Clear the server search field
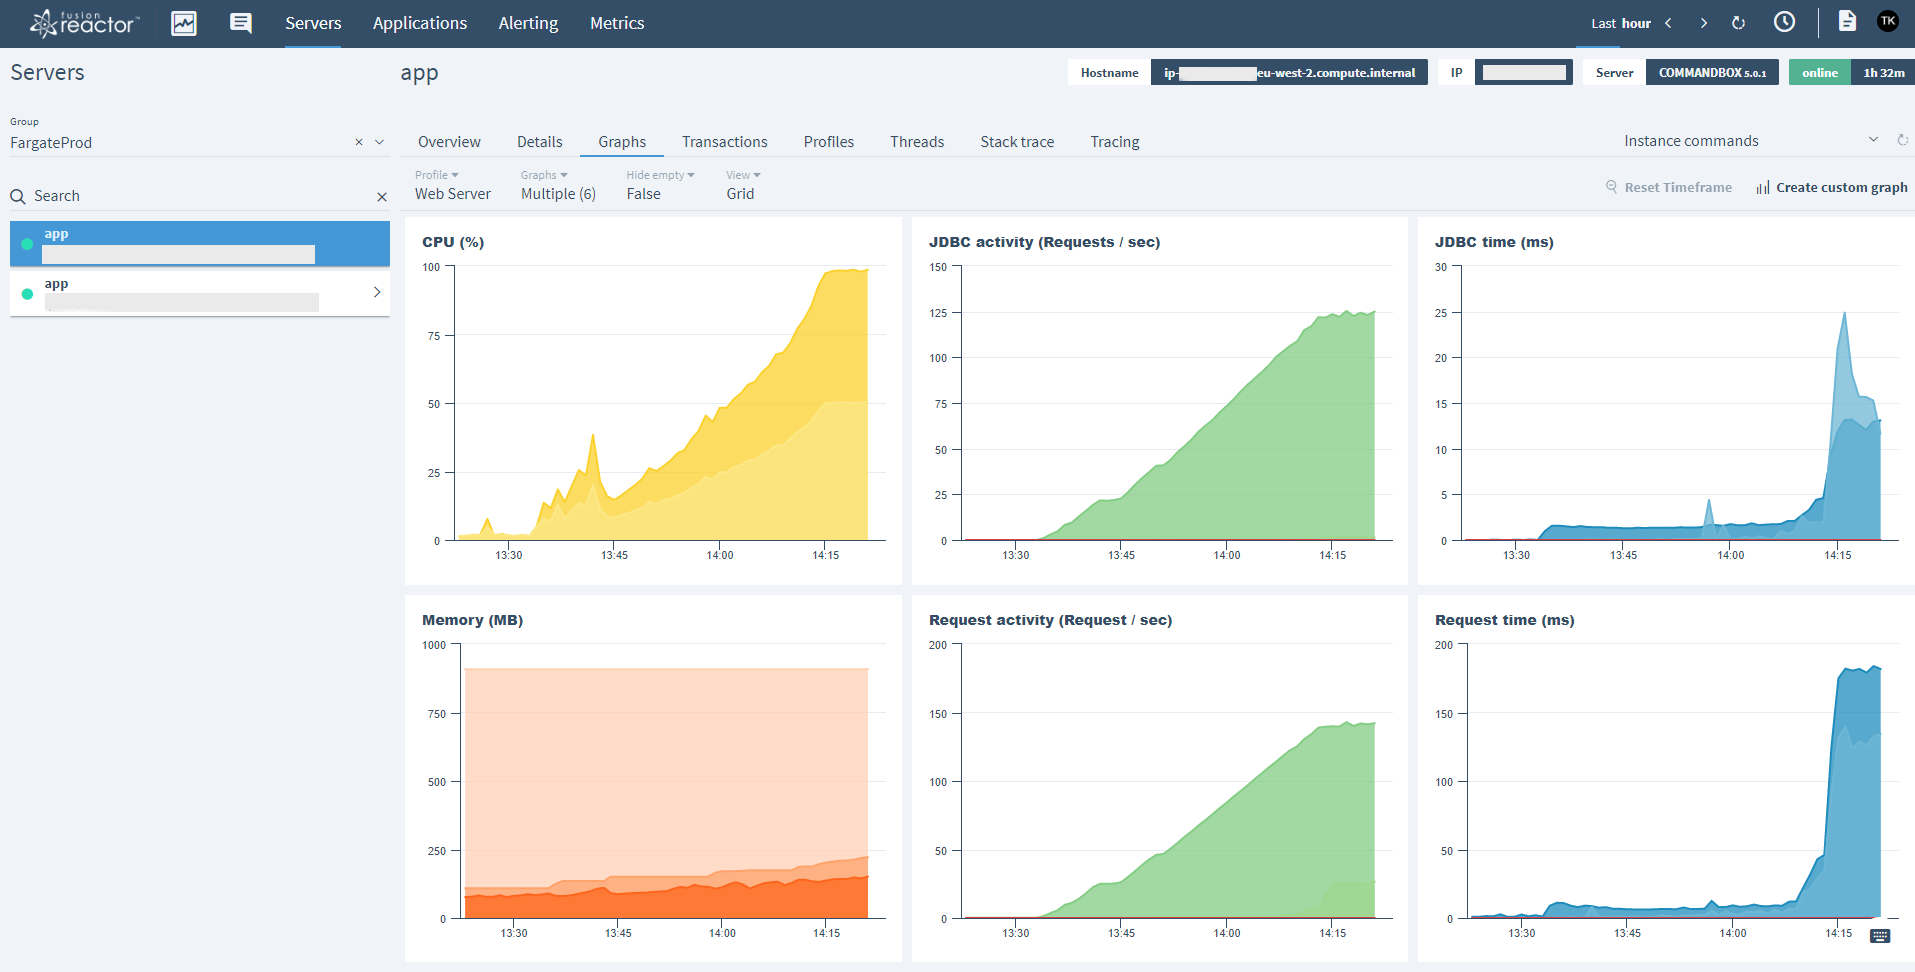 click(382, 197)
